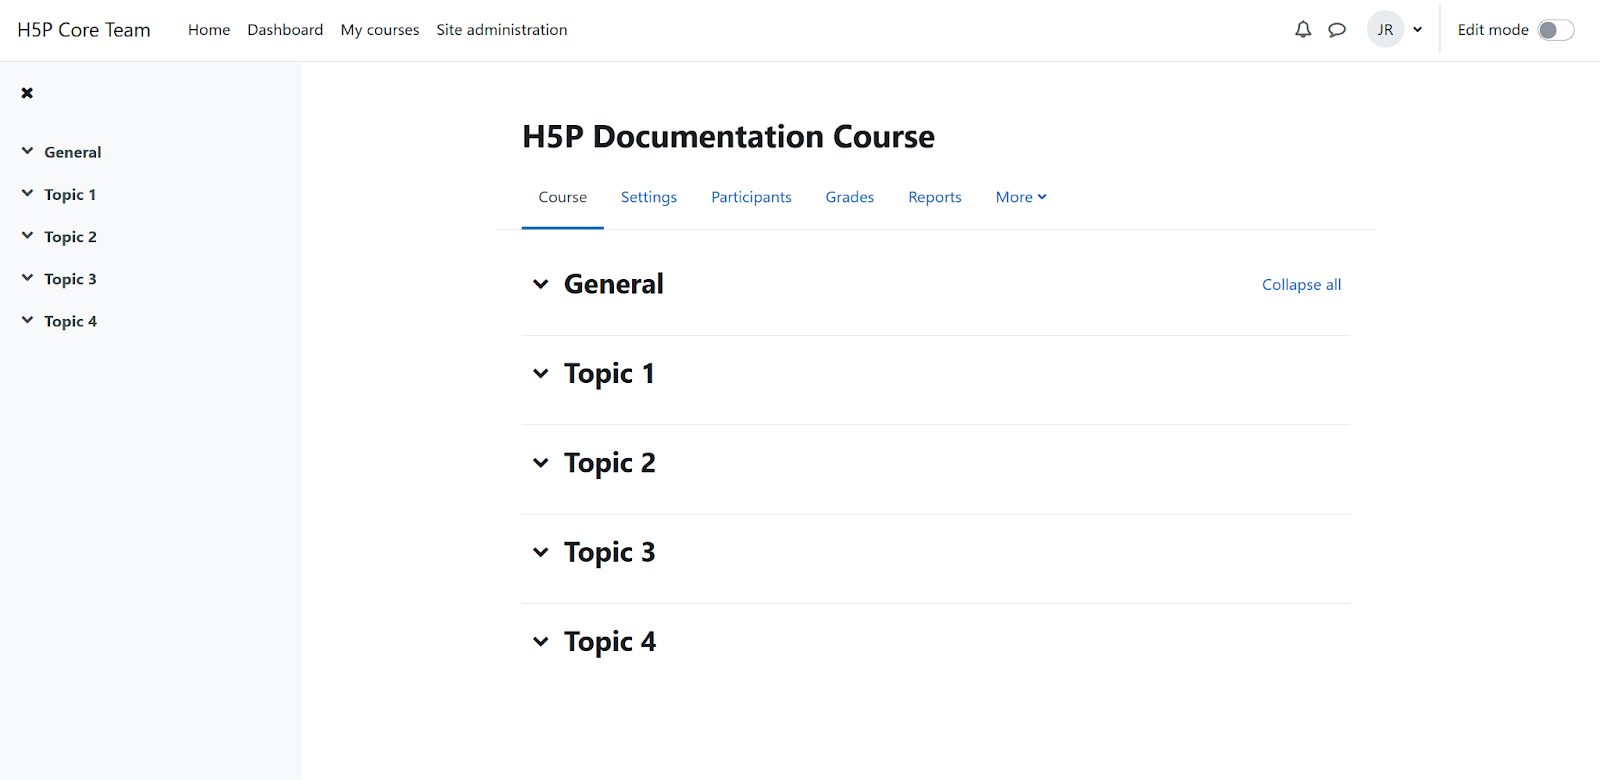Image resolution: width=1600 pixels, height=780 pixels.
Task: Open the messaging speech bubble icon
Action: 1337,30
